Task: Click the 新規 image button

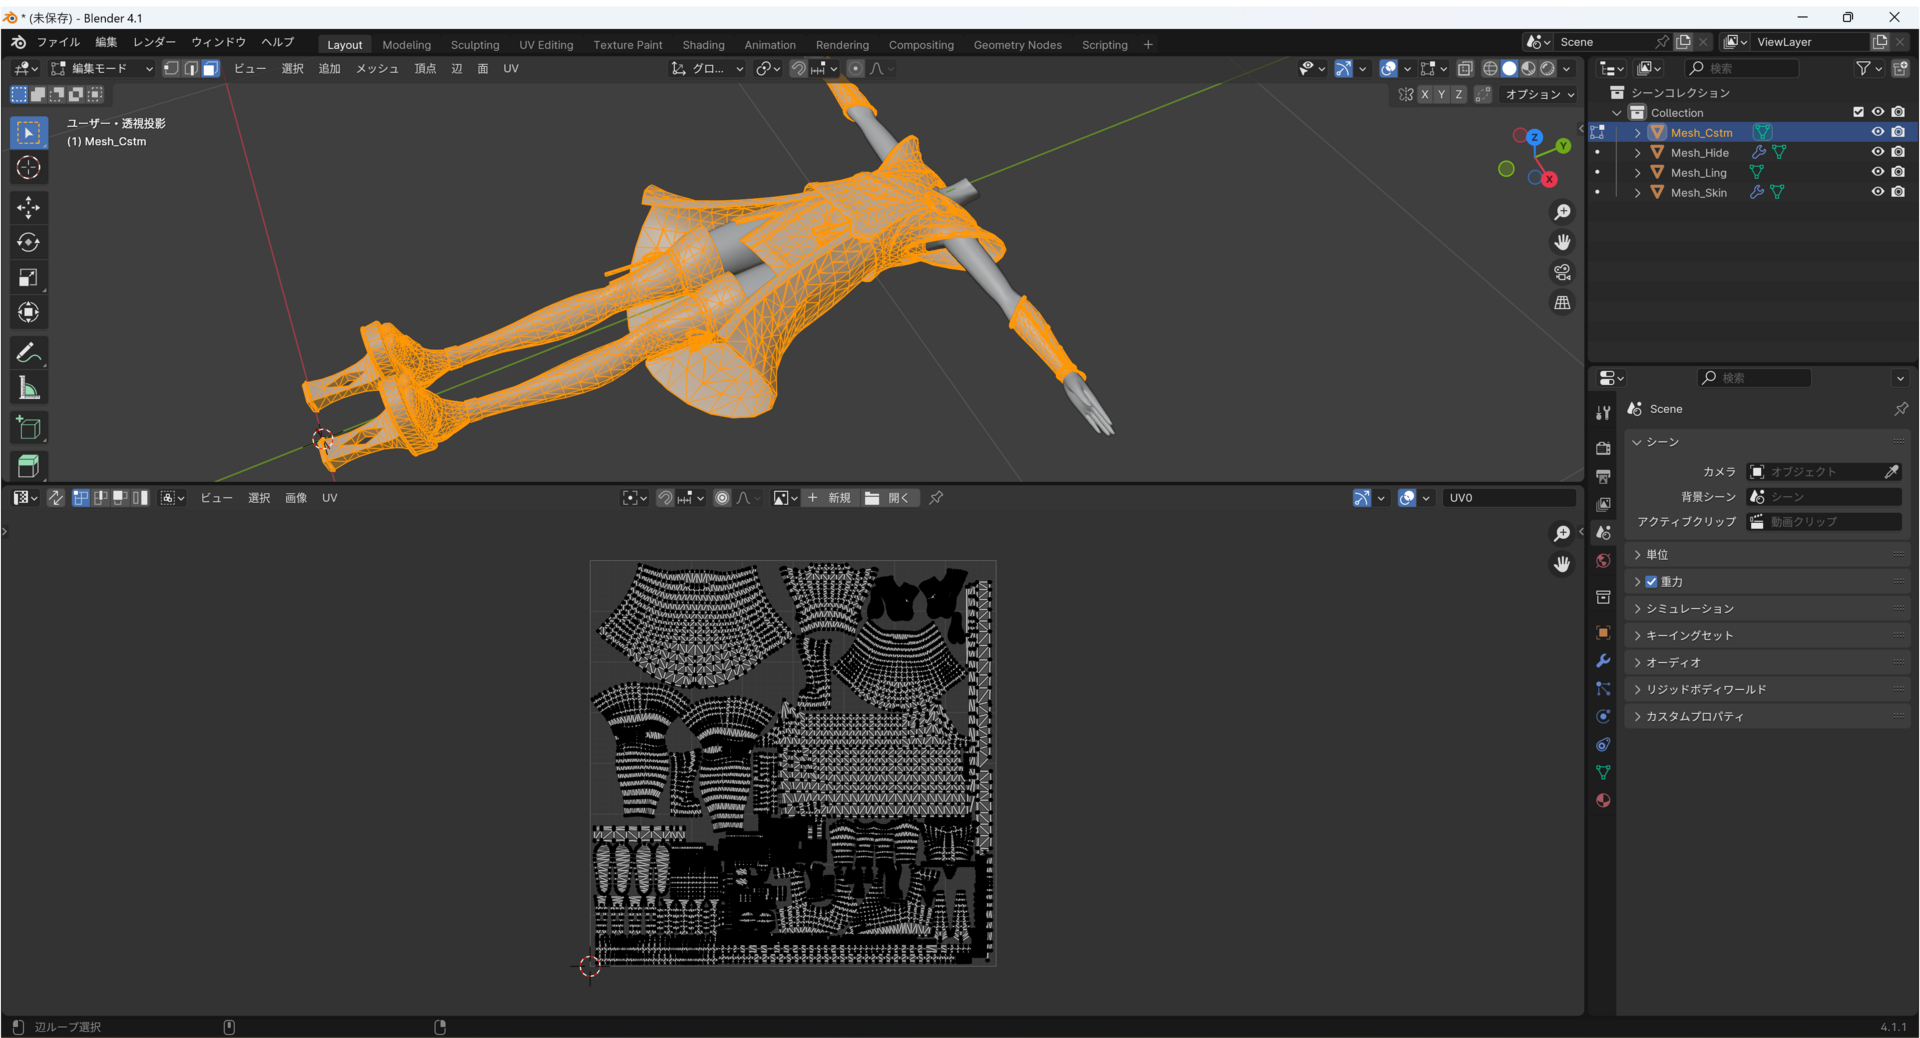Action: coord(828,498)
